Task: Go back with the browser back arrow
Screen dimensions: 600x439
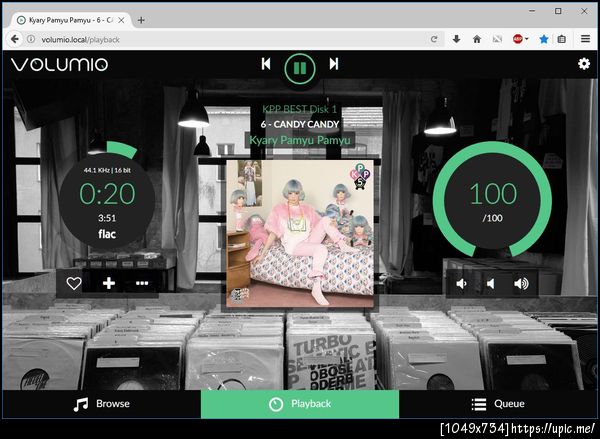Action: 14,39
